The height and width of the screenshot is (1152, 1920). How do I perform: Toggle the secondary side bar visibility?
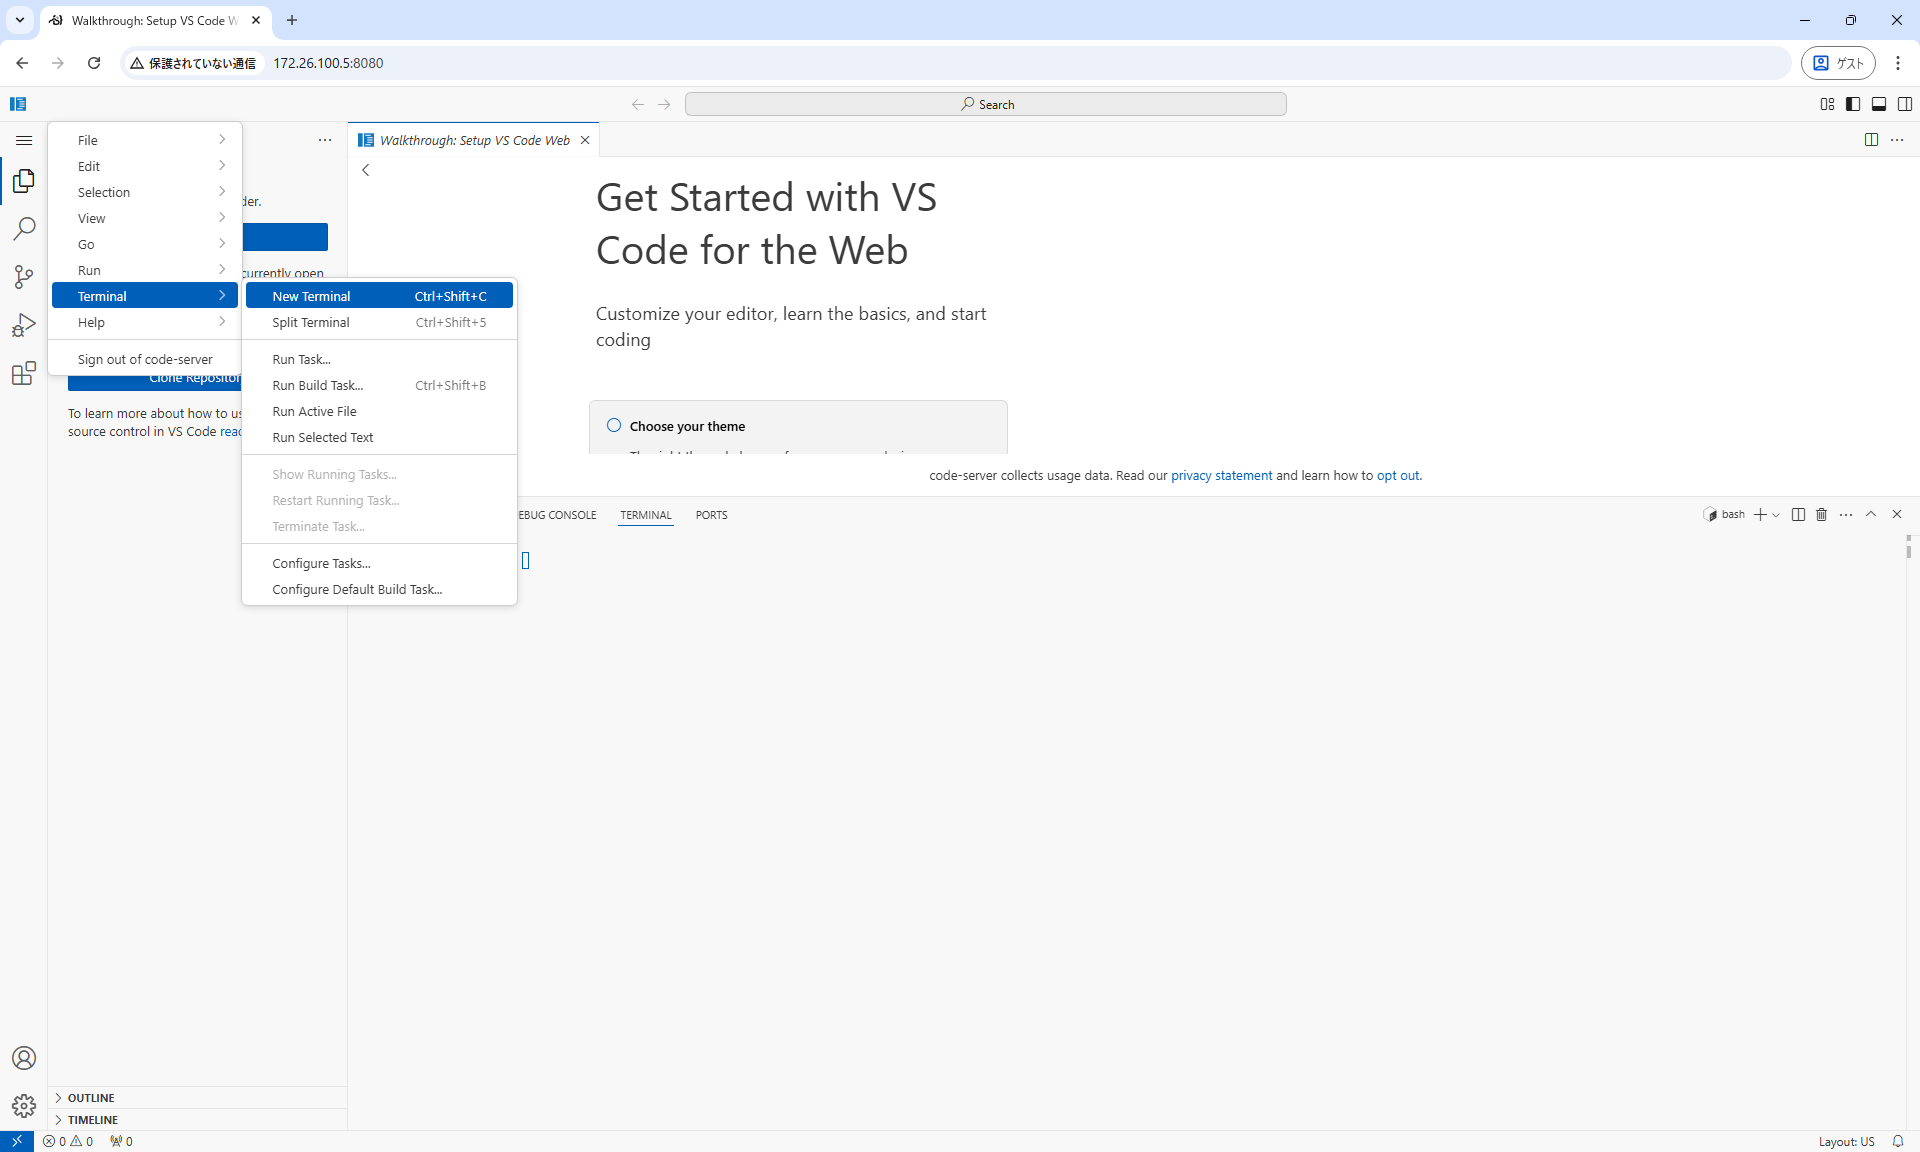(1905, 104)
